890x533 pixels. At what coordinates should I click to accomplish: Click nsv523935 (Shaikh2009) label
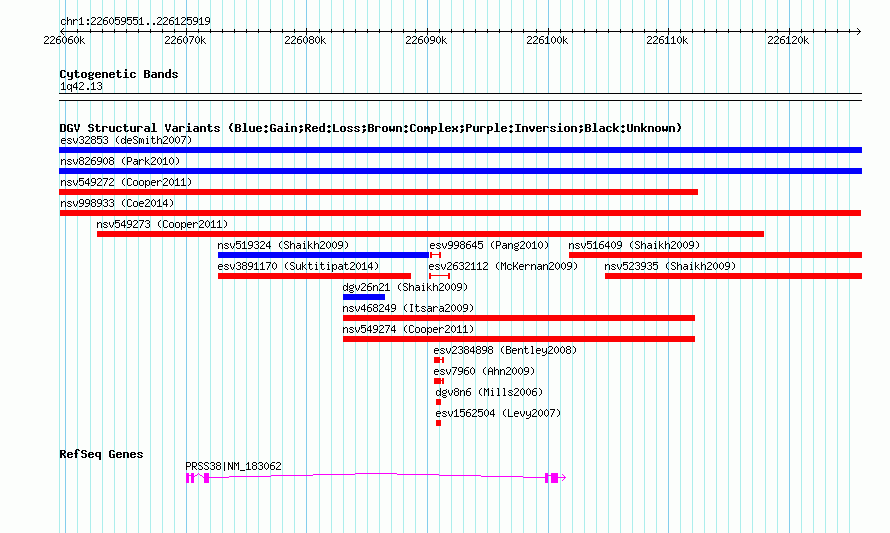point(670,266)
